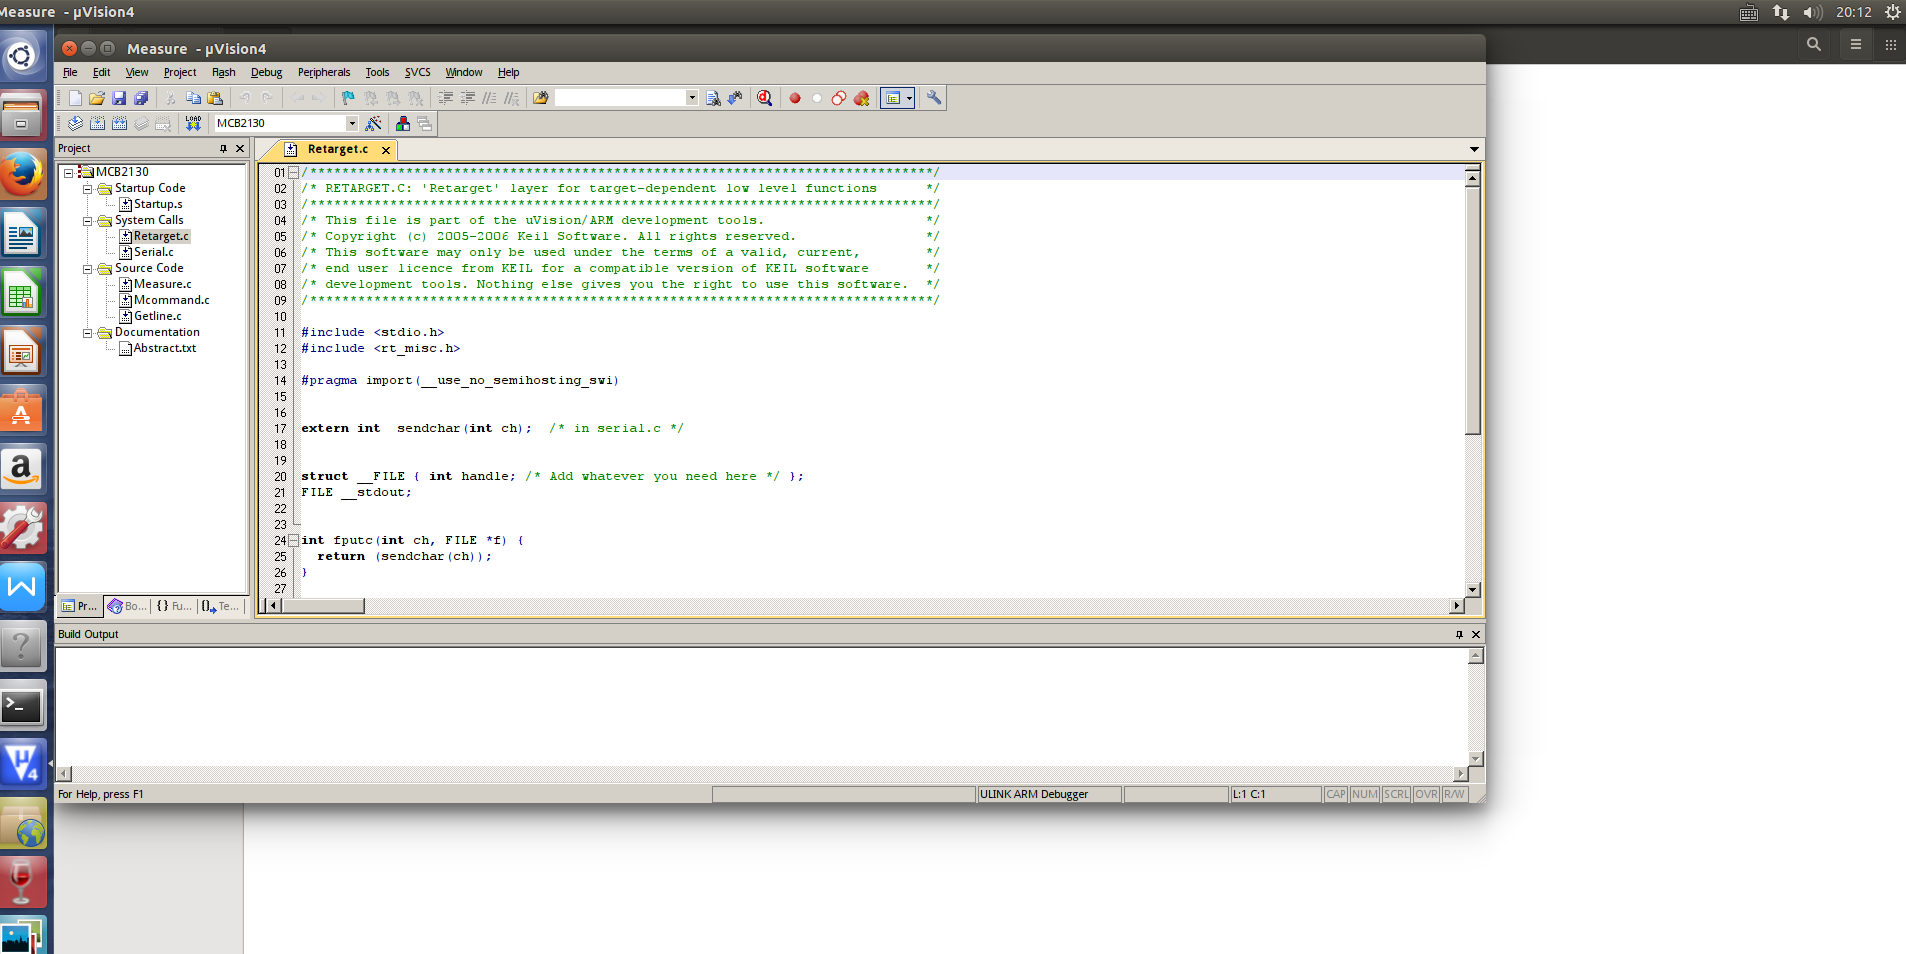
Task: Open the Peripherals menu
Action: click(323, 72)
